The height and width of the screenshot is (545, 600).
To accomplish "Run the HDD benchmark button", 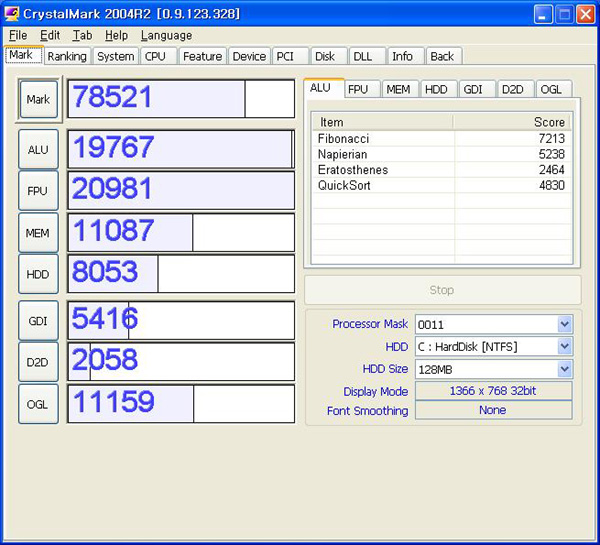I will (38, 274).
